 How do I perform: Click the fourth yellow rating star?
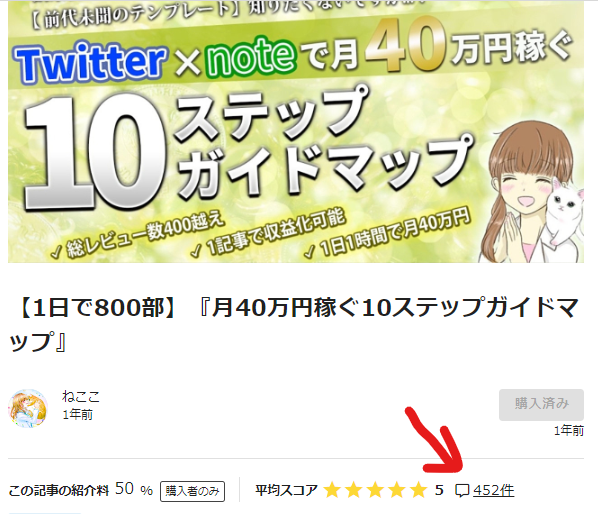[x=397, y=490]
